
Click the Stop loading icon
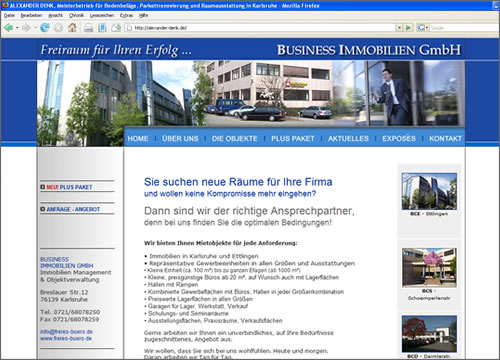pyautogui.click(x=58, y=28)
